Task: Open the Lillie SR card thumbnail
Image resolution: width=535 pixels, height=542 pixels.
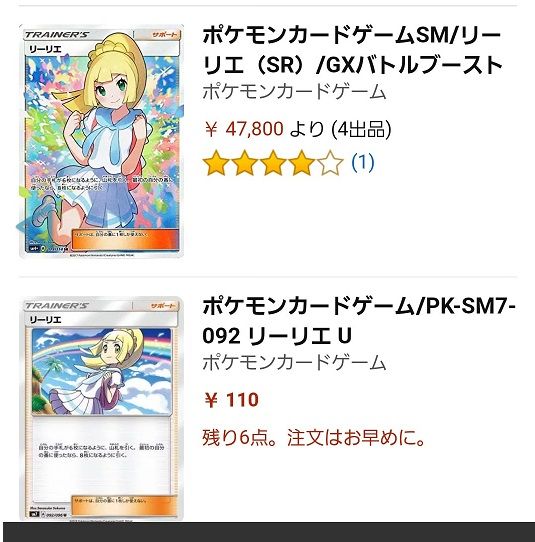Action: coord(101,141)
